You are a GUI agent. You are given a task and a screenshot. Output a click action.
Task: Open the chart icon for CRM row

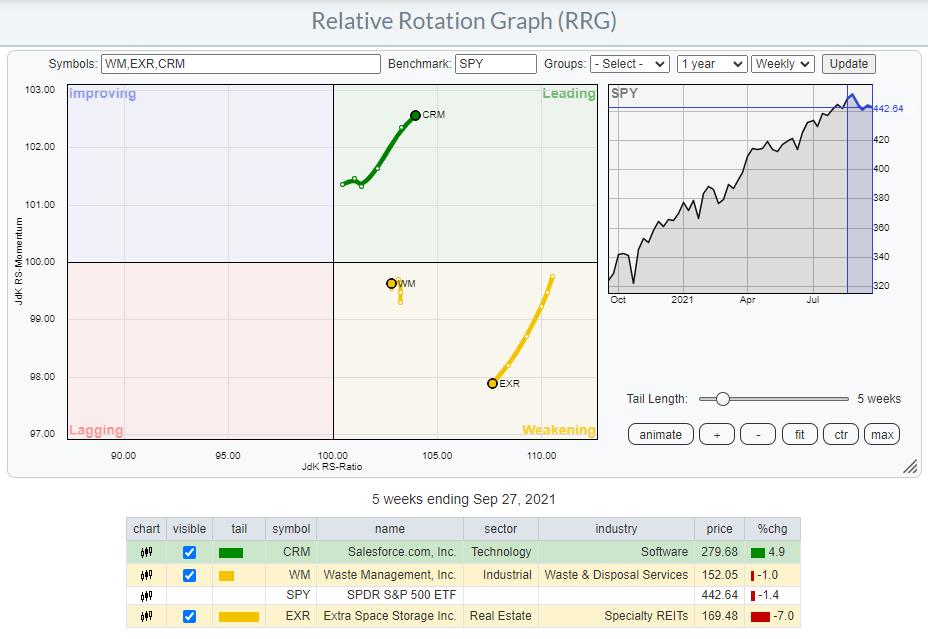coord(146,552)
